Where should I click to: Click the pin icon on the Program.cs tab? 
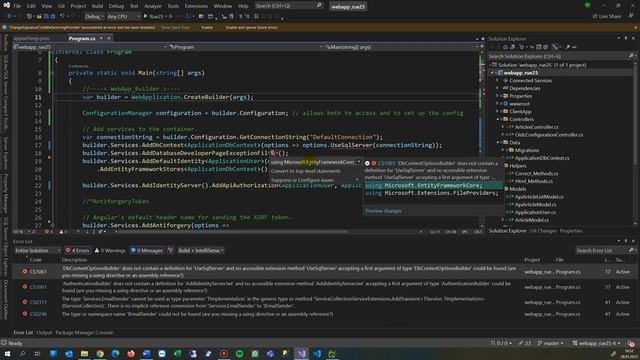coord(101,38)
